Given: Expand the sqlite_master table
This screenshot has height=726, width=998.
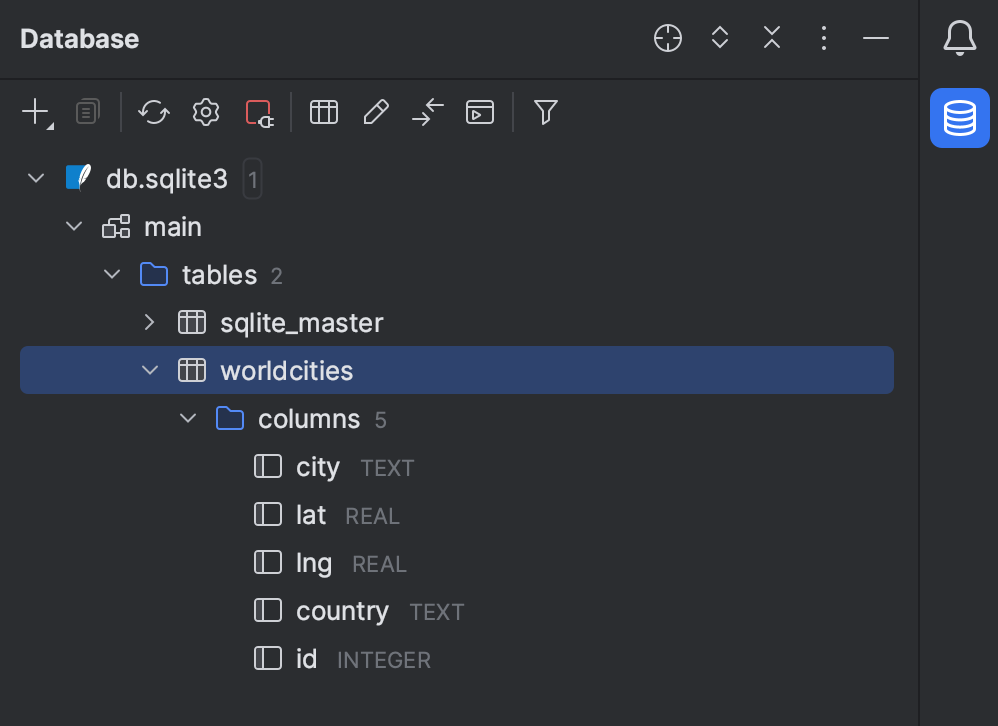Looking at the screenshot, I should 149,322.
